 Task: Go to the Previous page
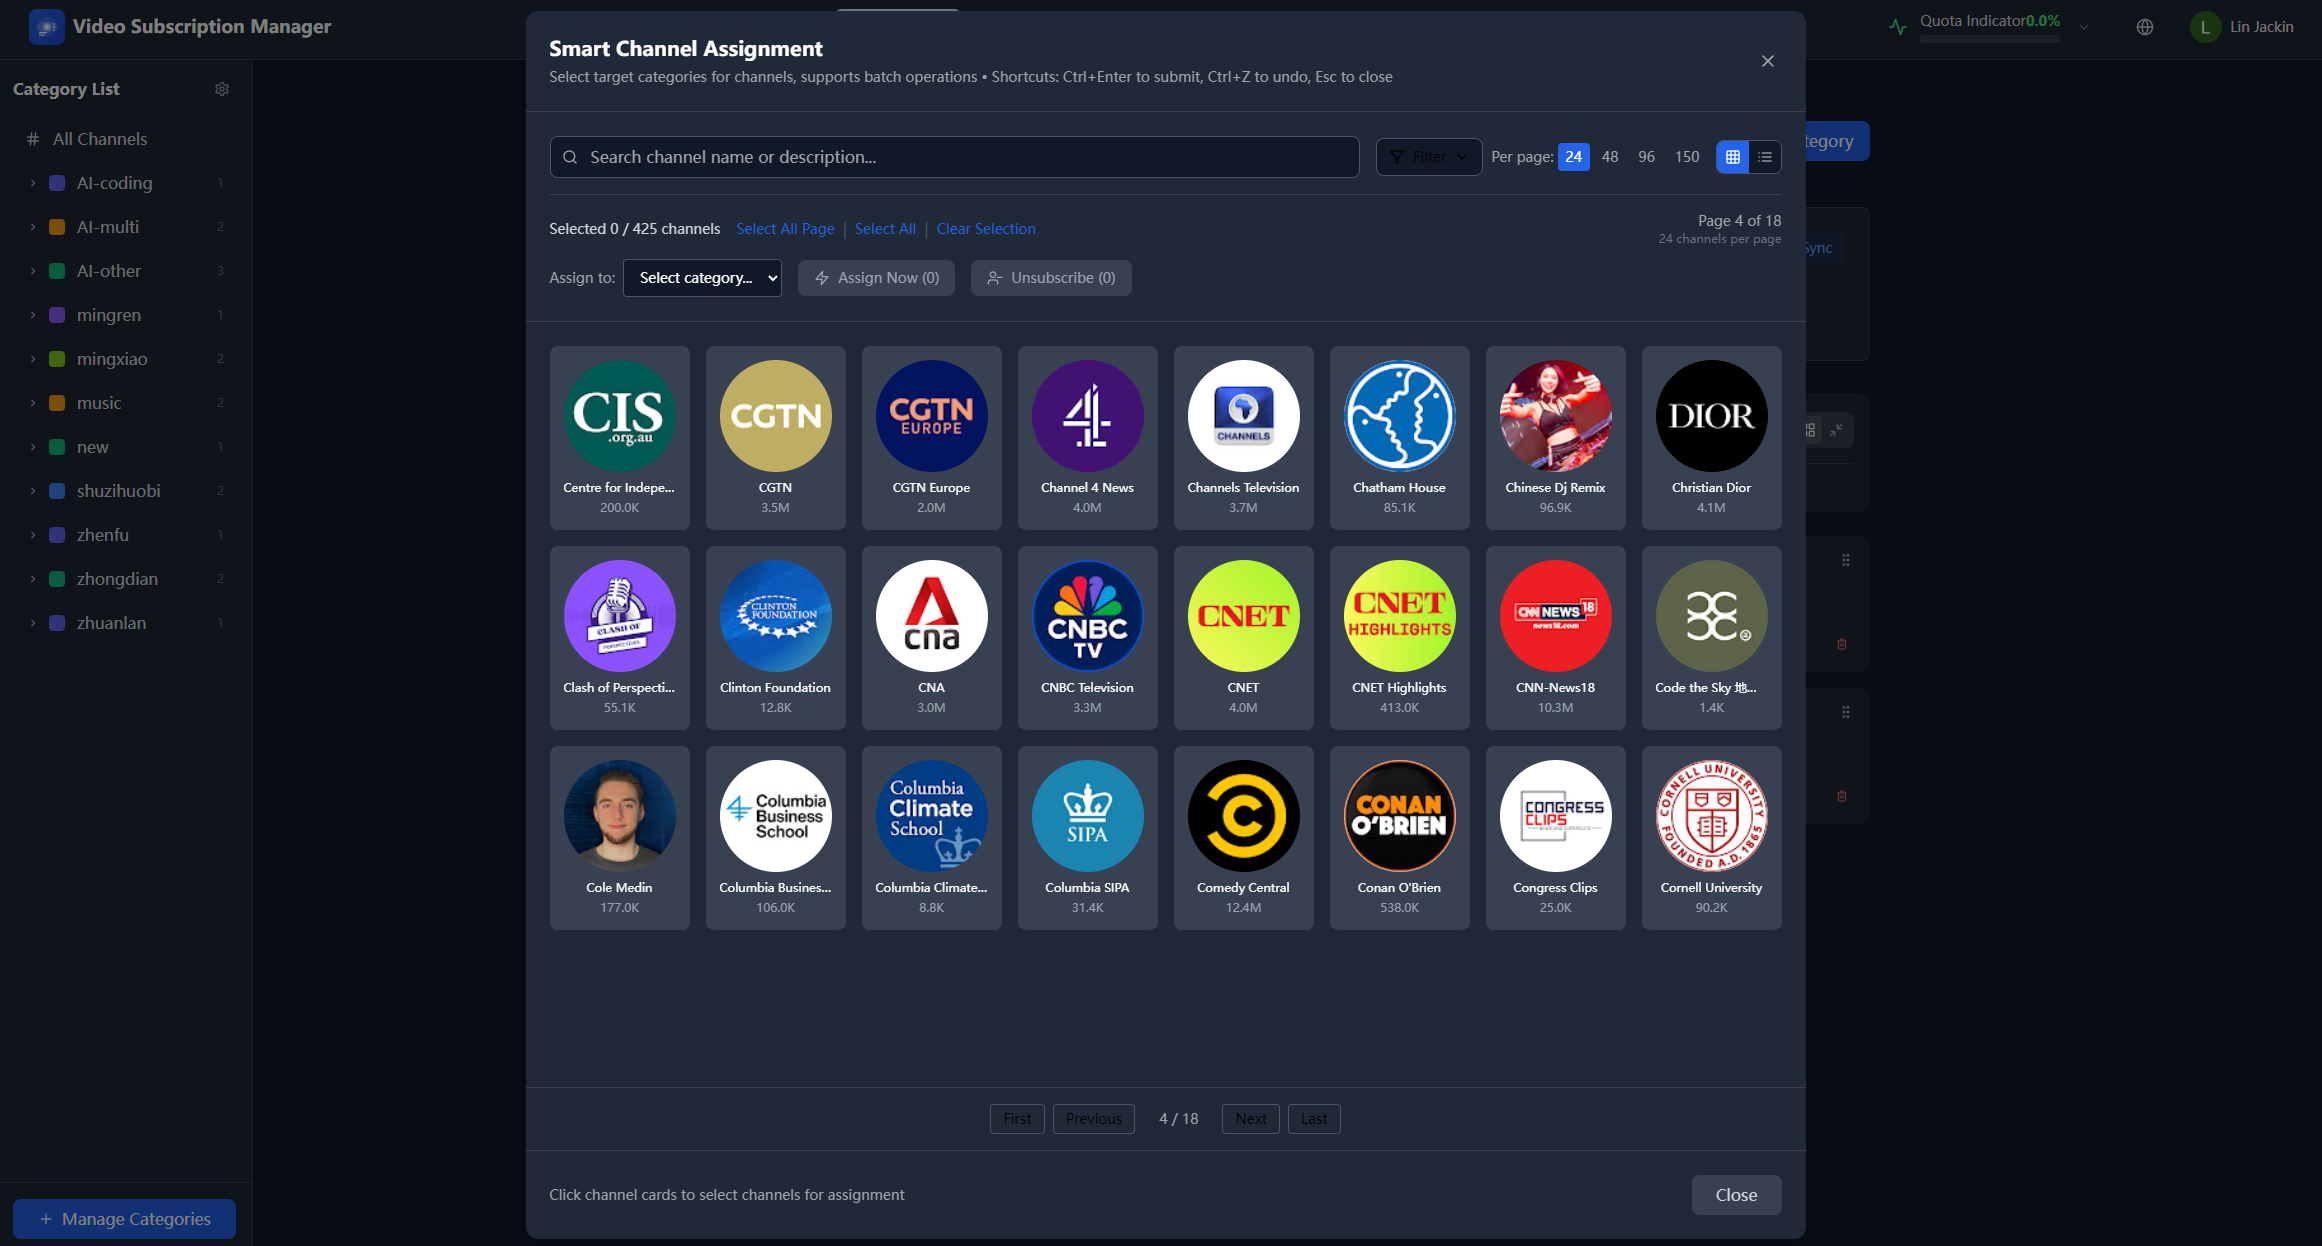[x=1093, y=1119]
